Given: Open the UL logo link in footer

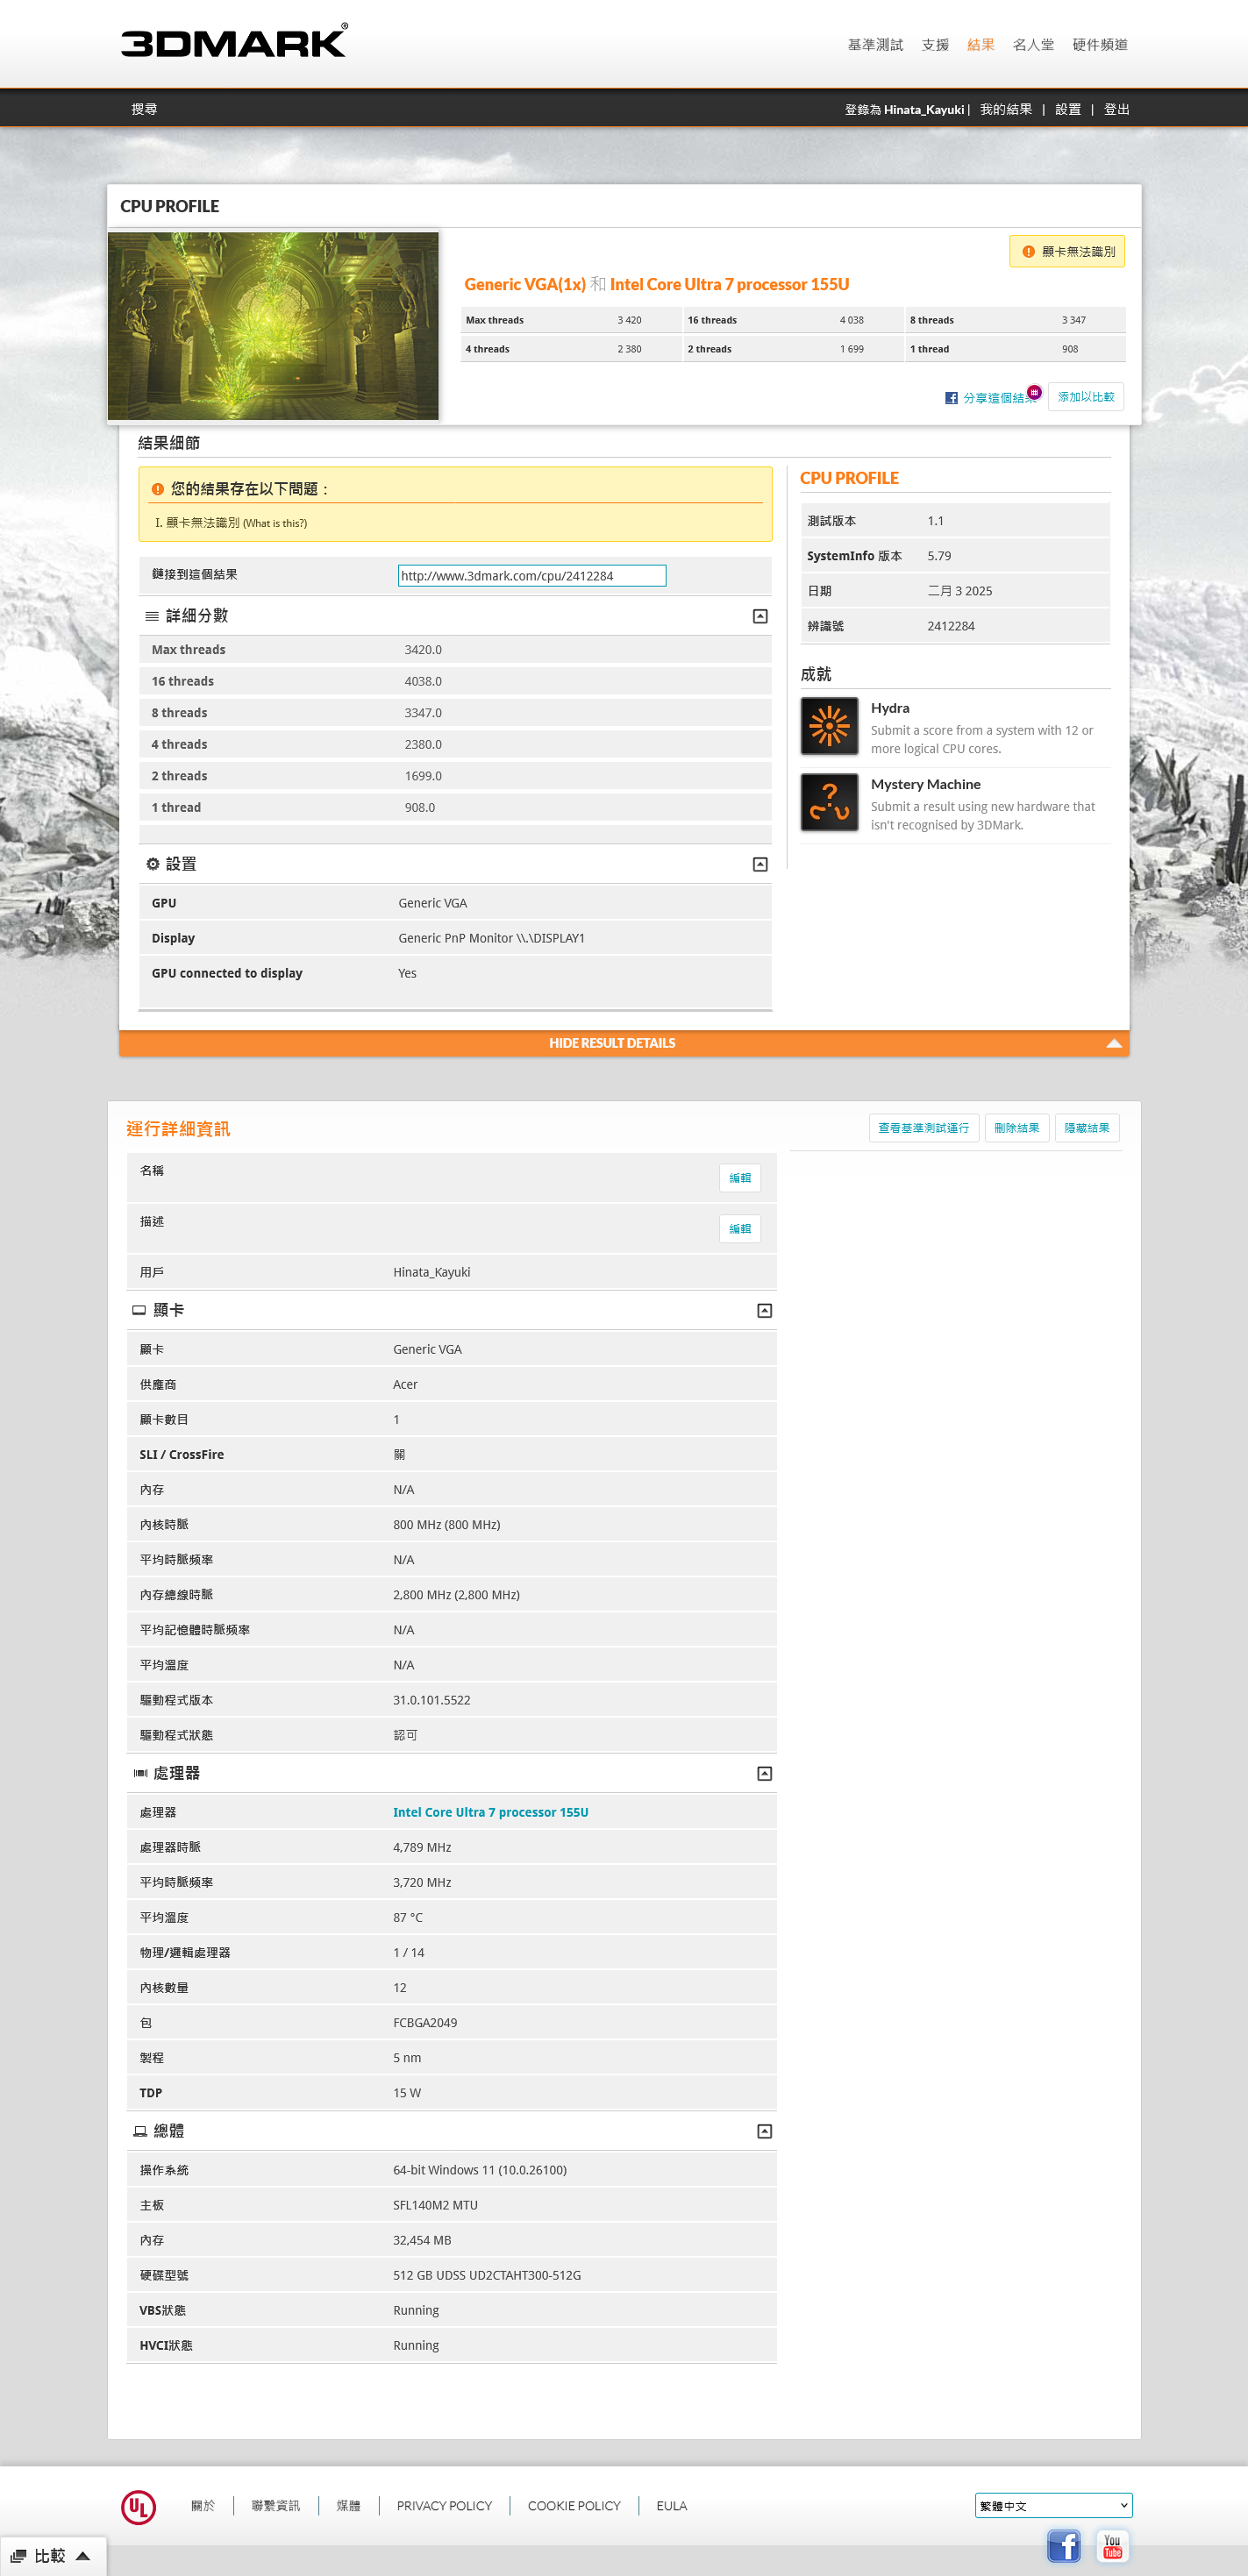Looking at the screenshot, I should click(x=138, y=2506).
